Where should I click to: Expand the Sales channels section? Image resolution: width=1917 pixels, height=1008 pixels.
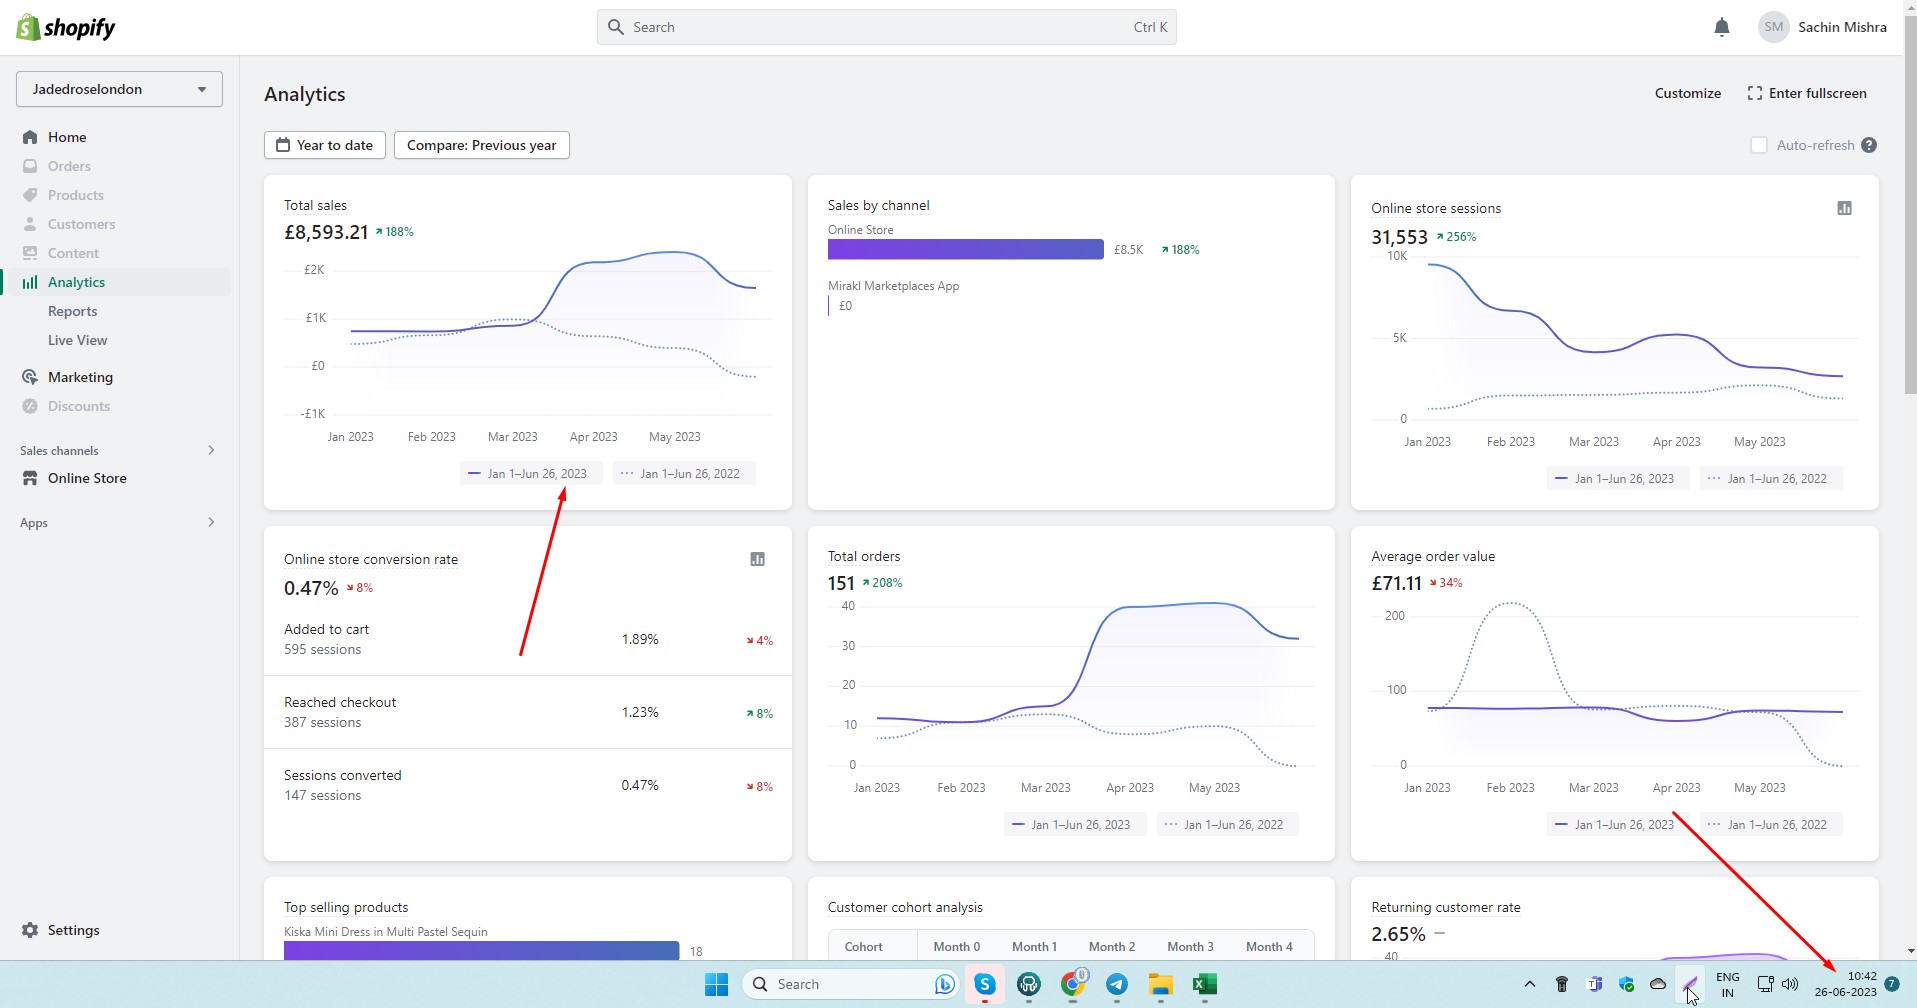(118, 450)
